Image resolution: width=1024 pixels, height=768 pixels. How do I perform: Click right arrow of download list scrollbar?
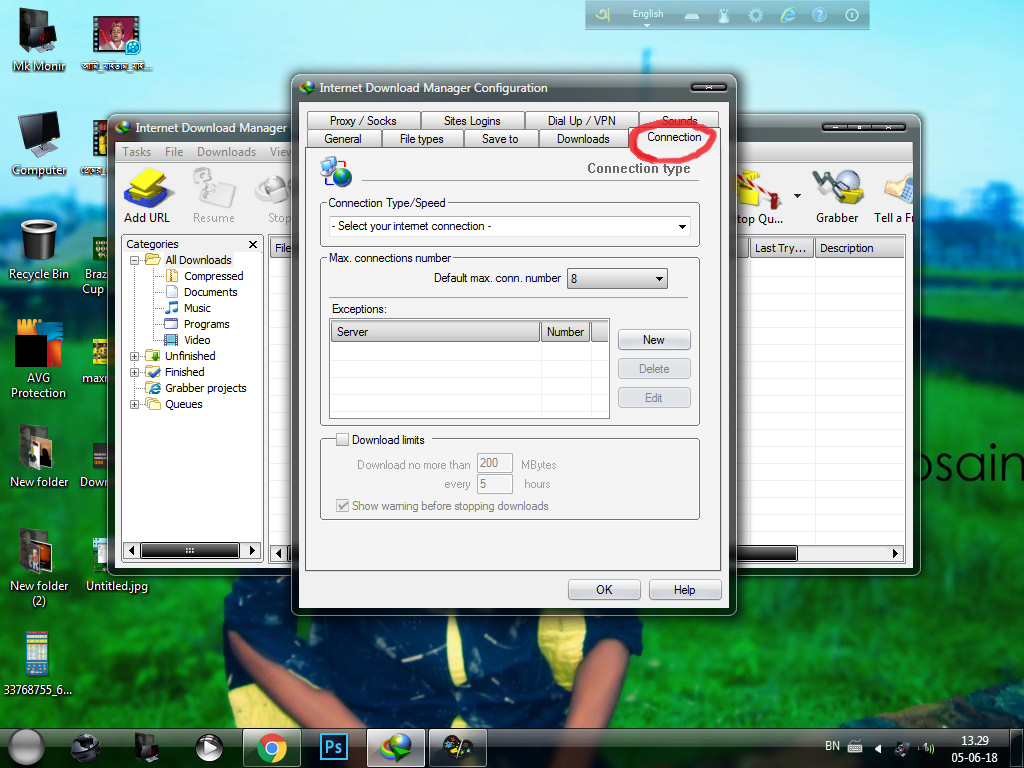(x=895, y=554)
